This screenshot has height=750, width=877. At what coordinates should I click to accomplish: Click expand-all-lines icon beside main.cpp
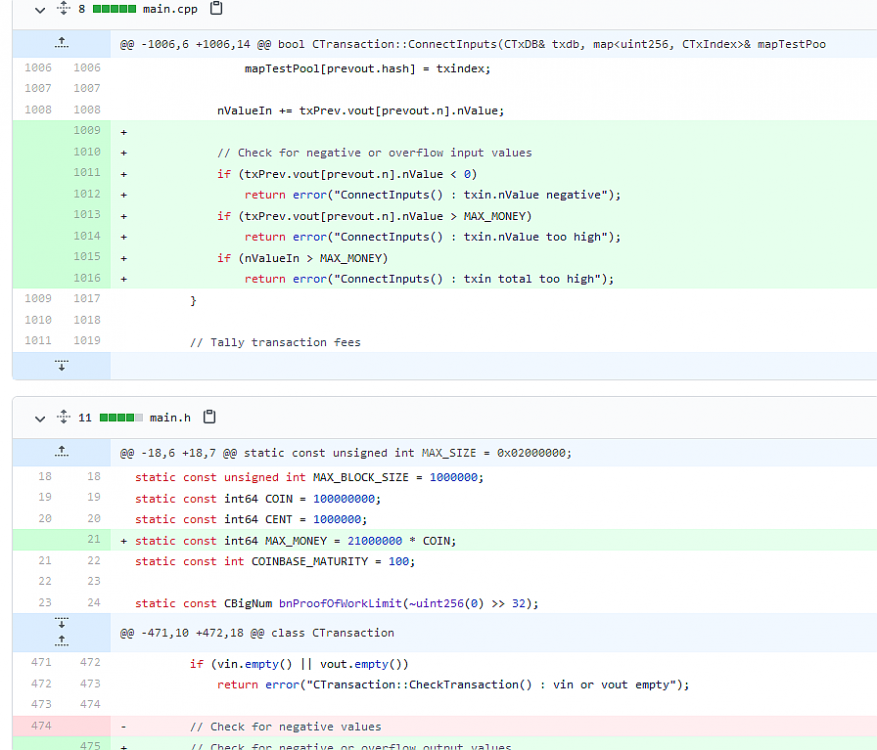(x=64, y=9)
